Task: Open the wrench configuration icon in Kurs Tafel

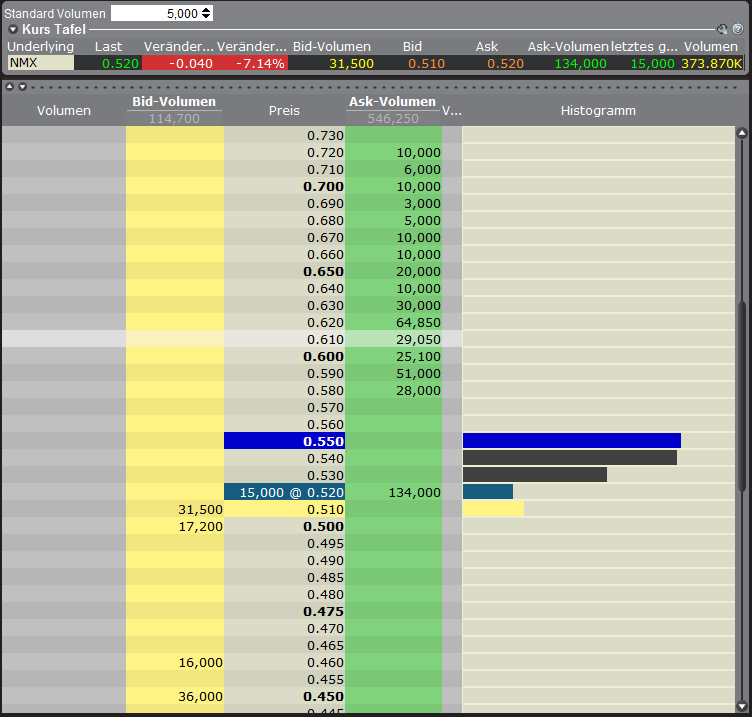Action: pos(723,30)
